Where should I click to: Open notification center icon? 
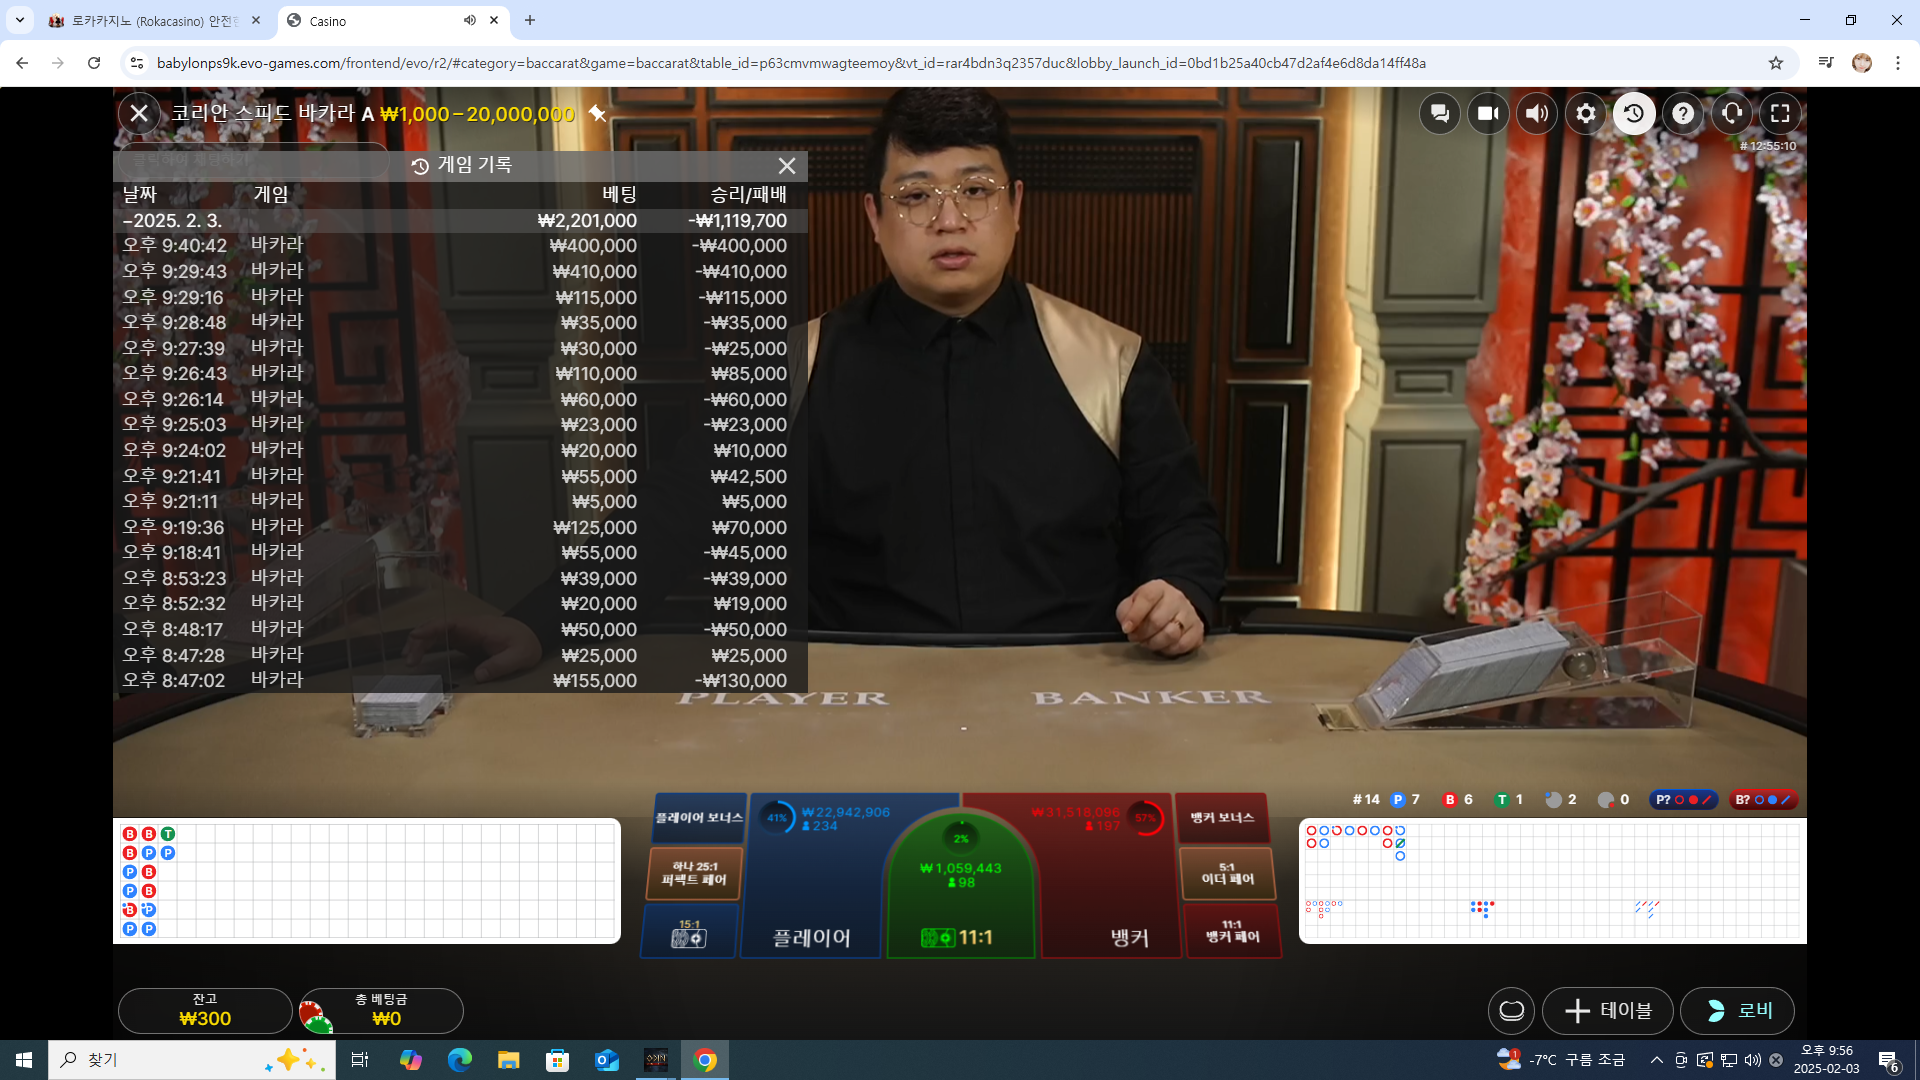pyautogui.click(x=1889, y=1060)
